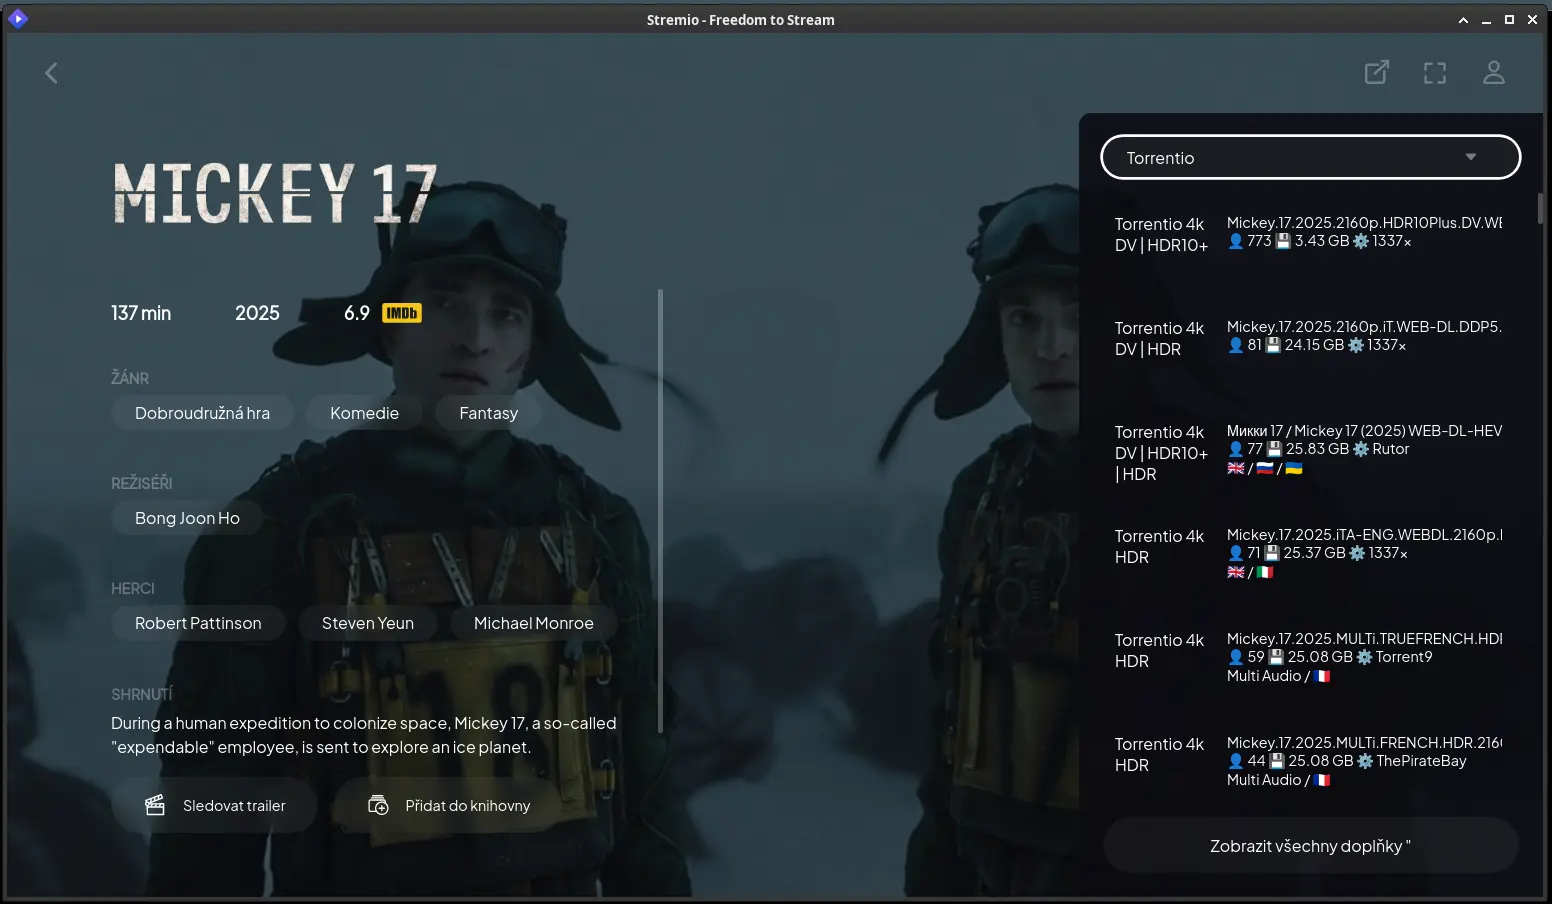Click the add-to-library icon

click(x=378, y=805)
